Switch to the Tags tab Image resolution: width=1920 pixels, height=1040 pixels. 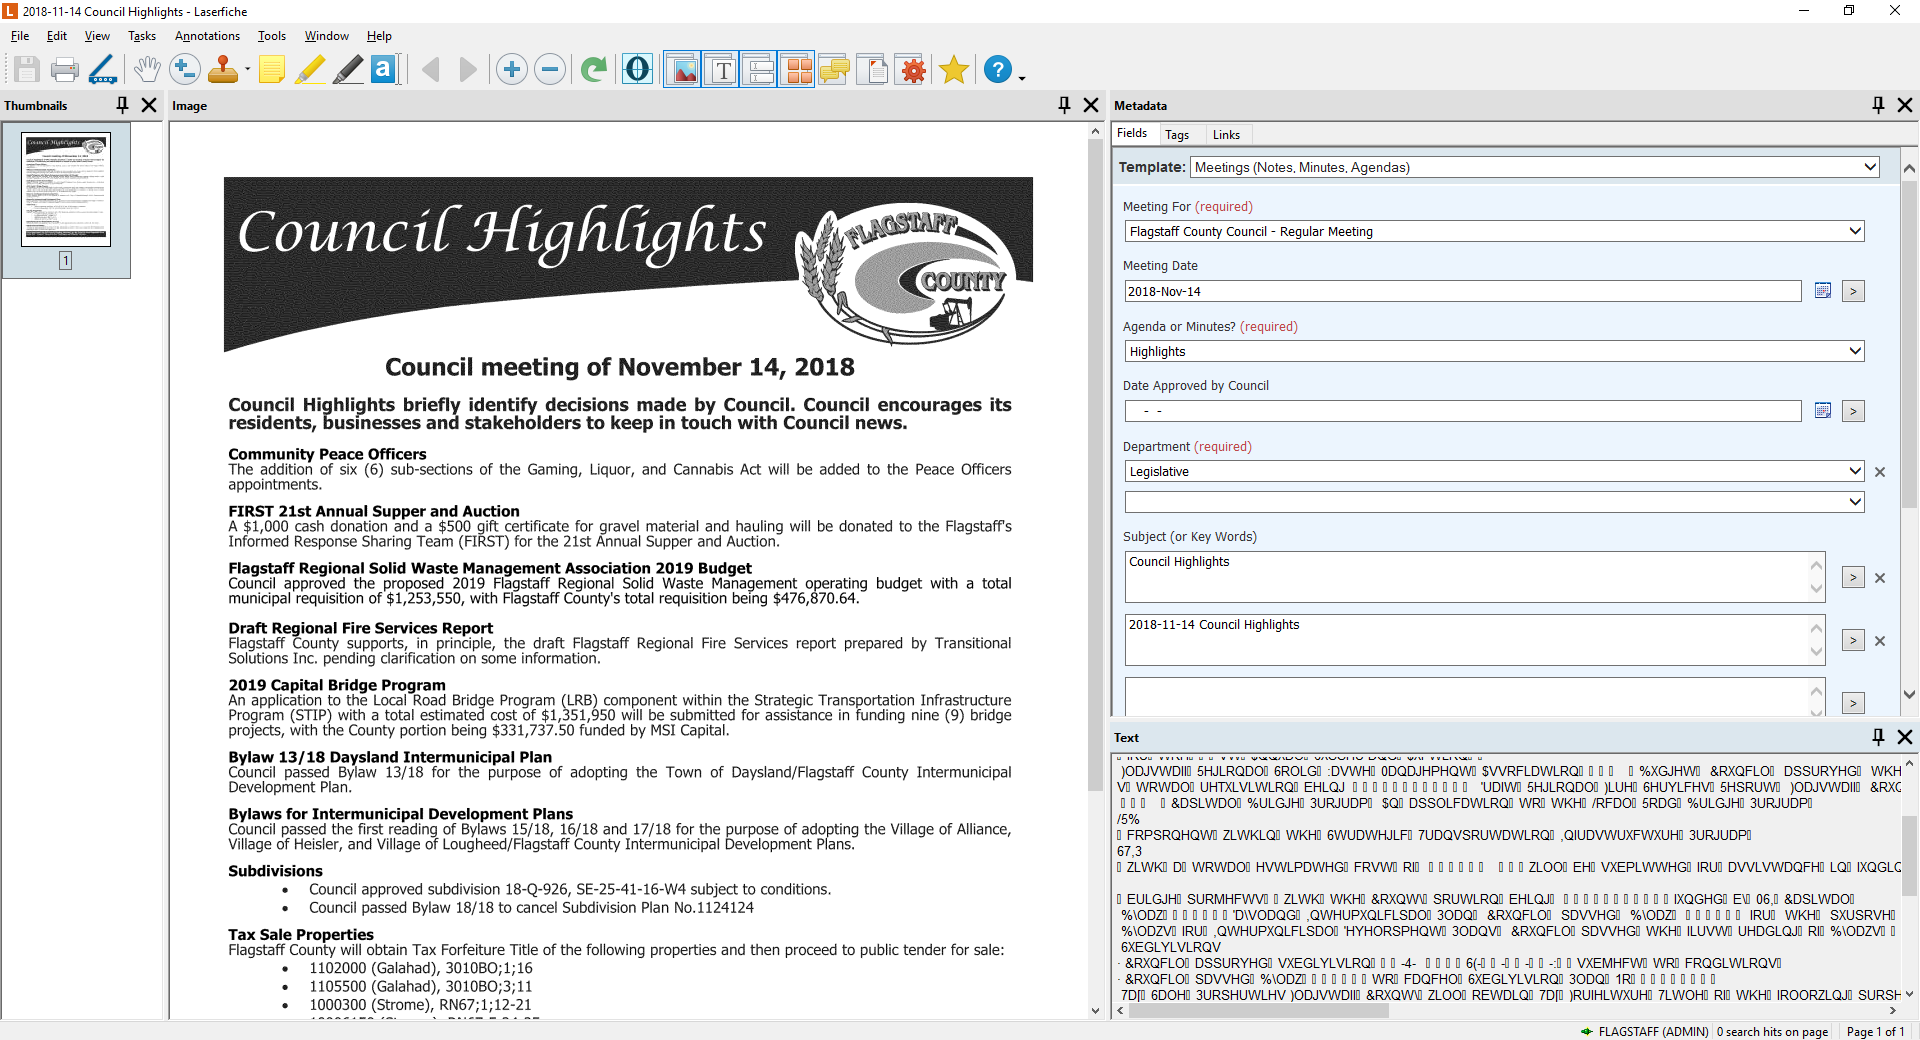point(1177,135)
